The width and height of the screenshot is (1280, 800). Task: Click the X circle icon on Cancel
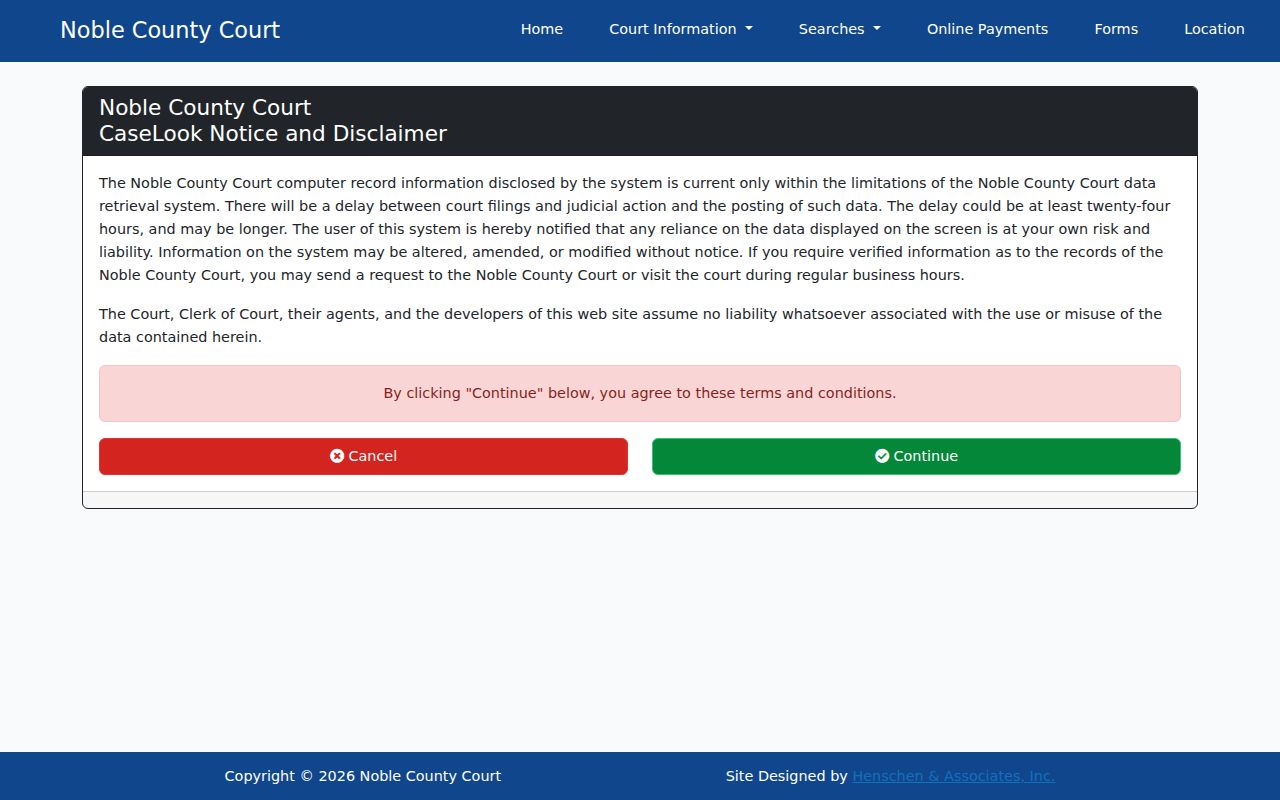[x=337, y=456]
